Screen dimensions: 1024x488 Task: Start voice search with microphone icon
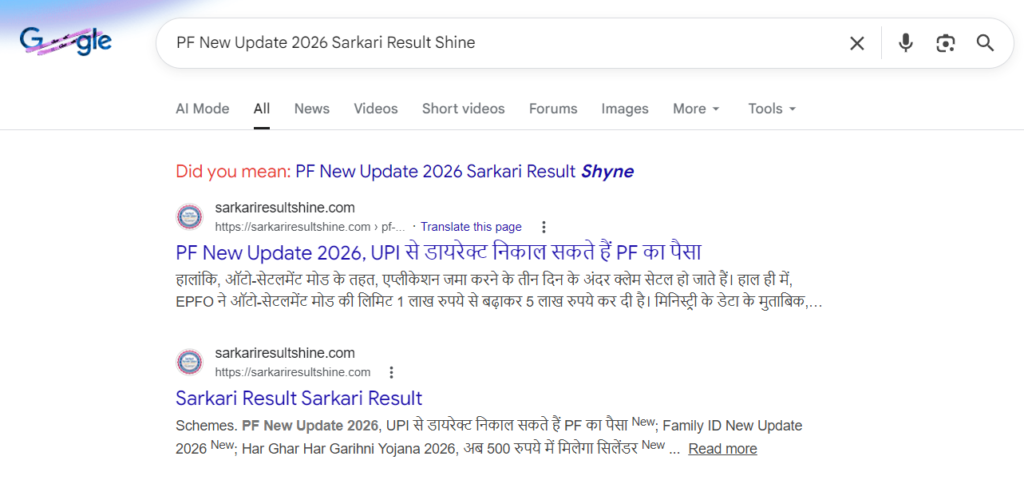click(x=905, y=43)
